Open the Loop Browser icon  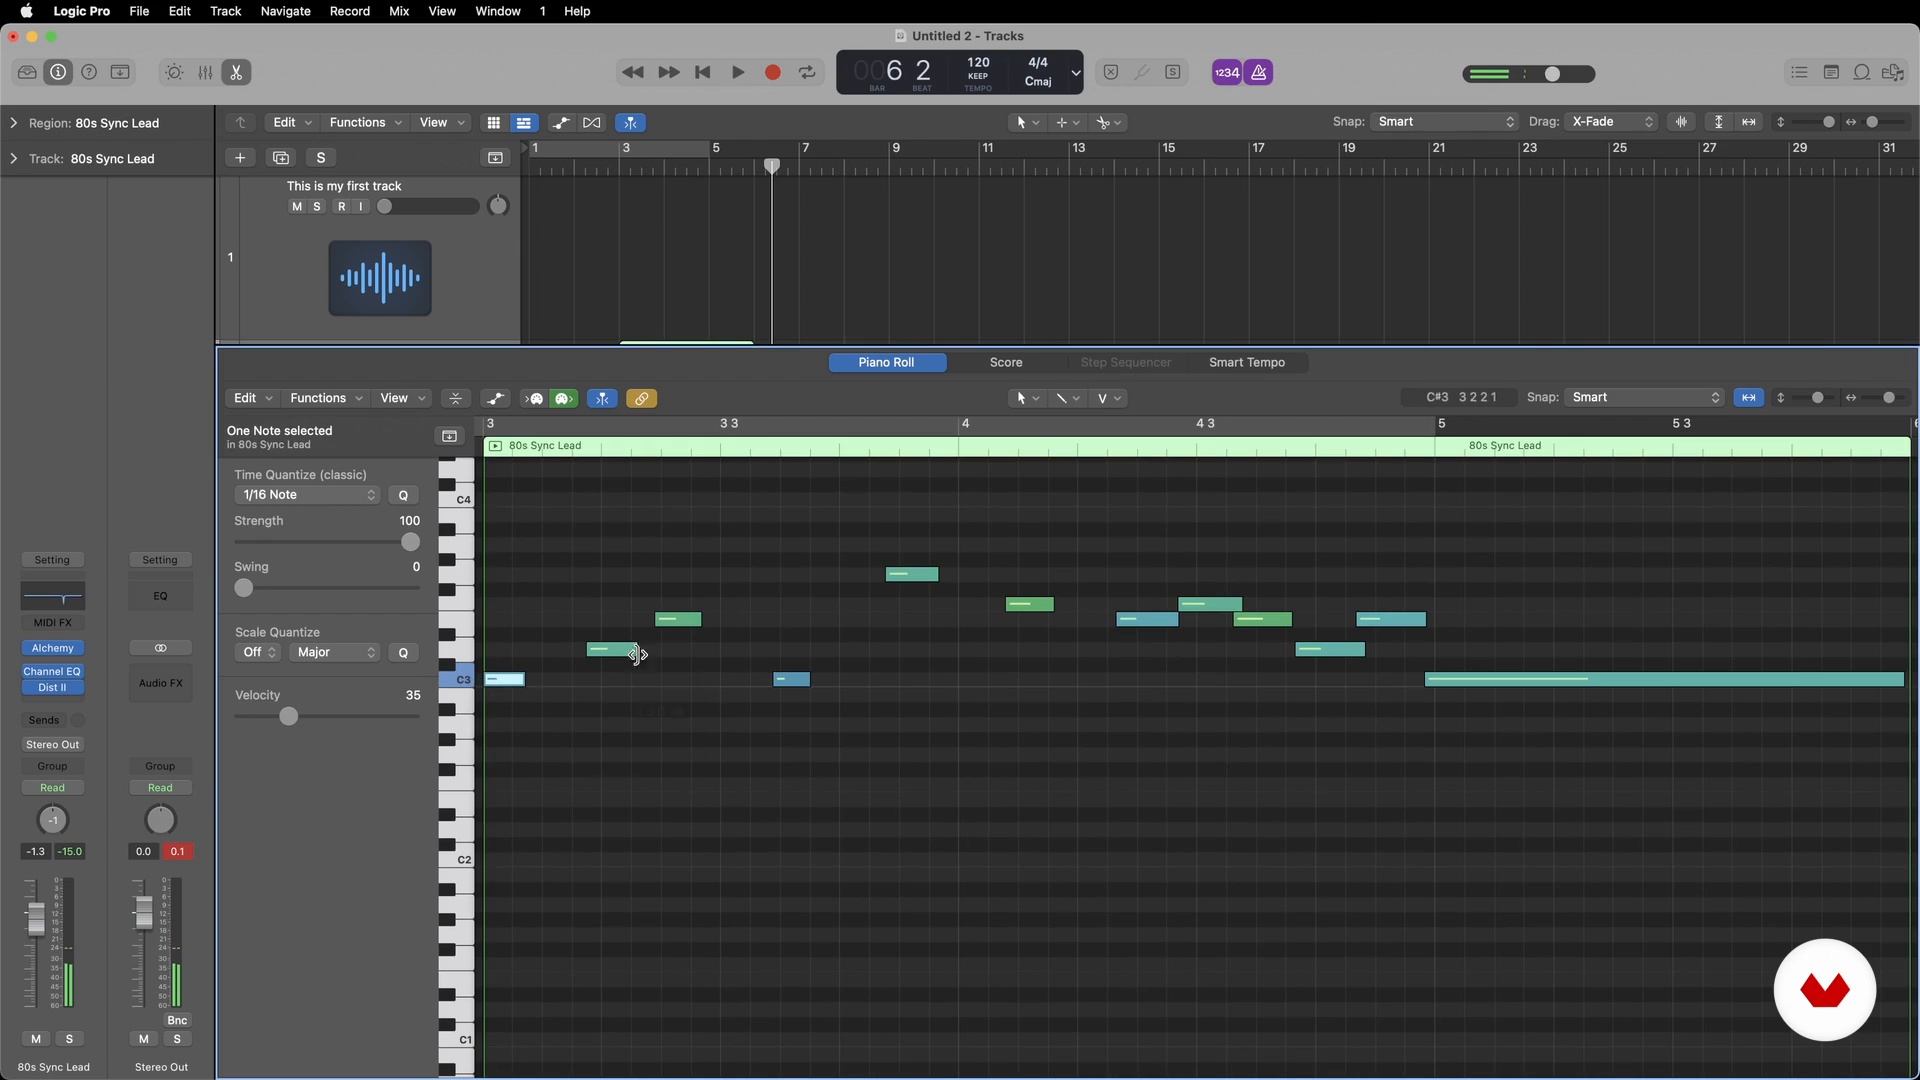[x=1862, y=72]
